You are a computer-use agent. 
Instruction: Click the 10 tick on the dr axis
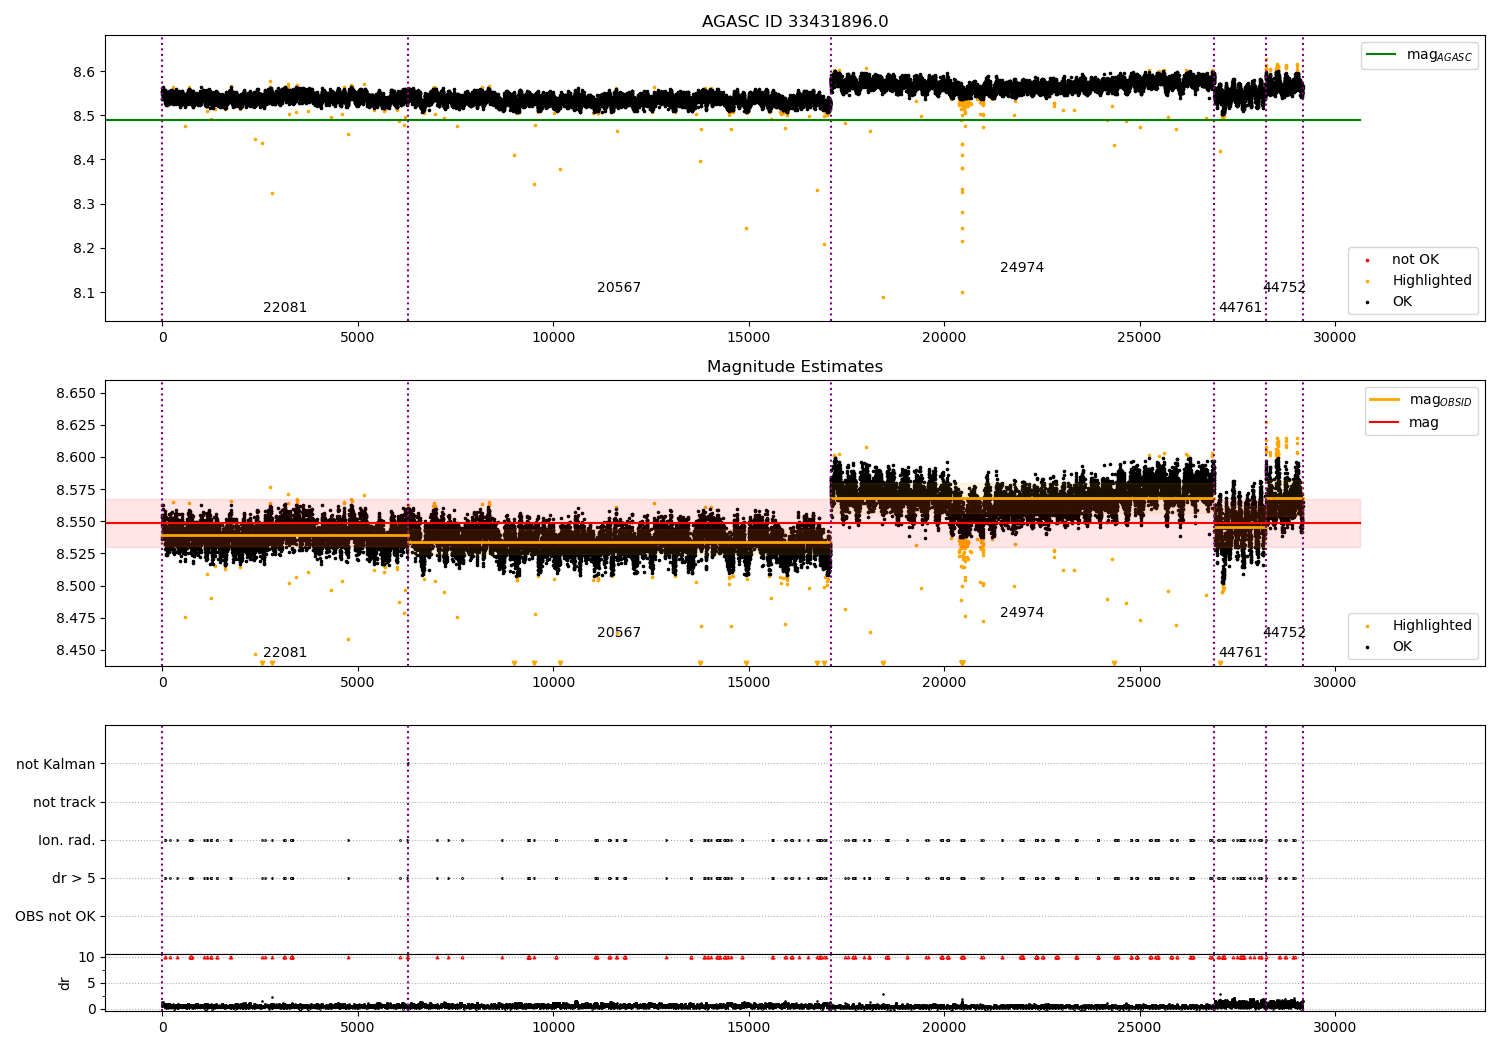88,958
